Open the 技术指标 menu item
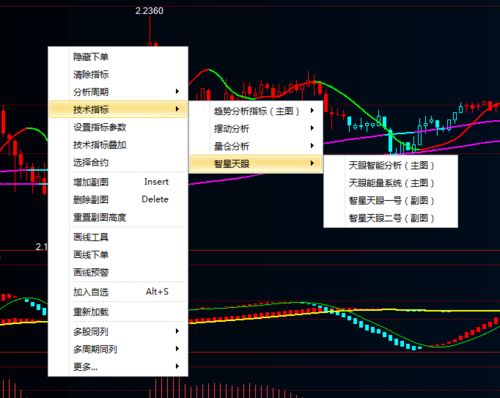This screenshot has width=500, height=398. pos(118,109)
